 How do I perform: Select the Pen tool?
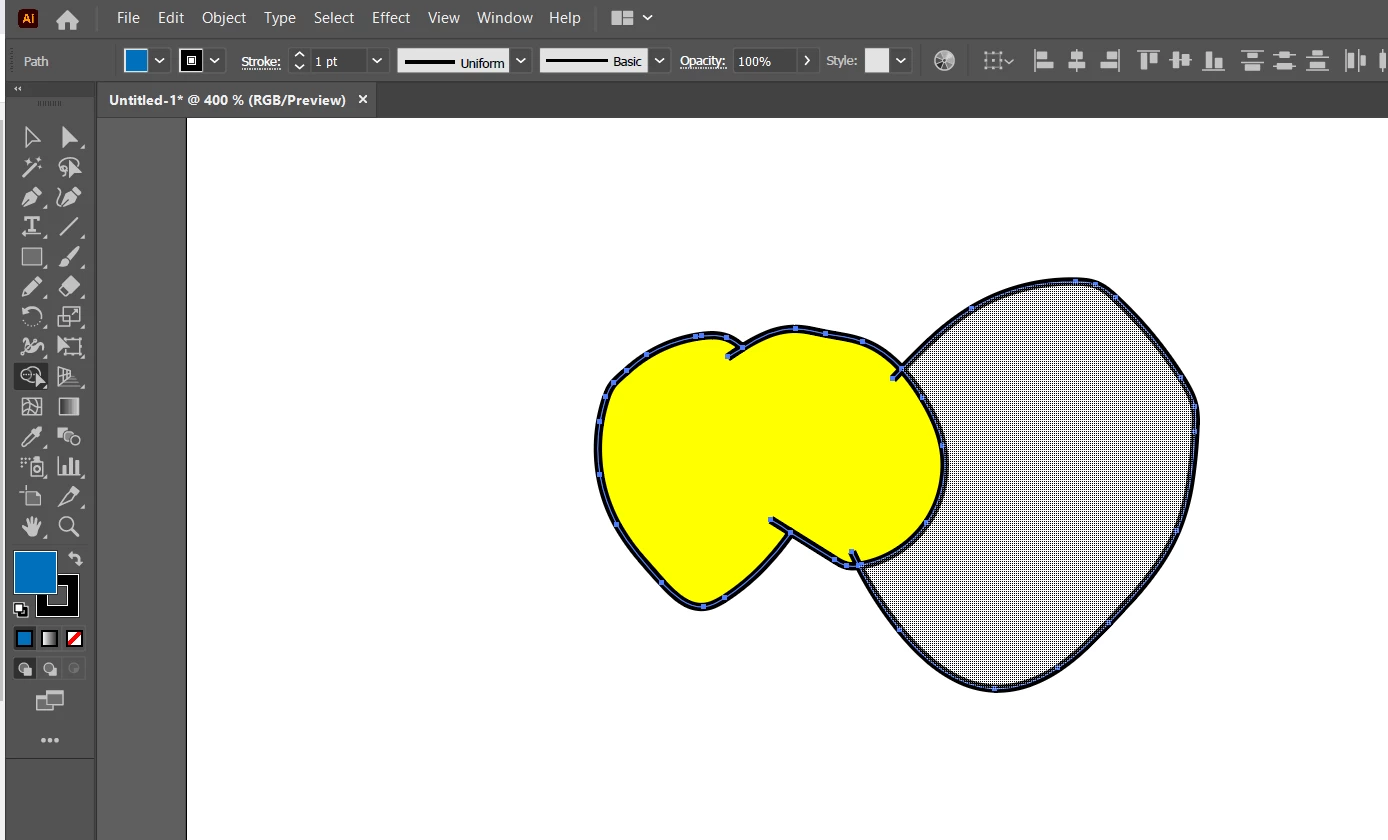(x=32, y=197)
